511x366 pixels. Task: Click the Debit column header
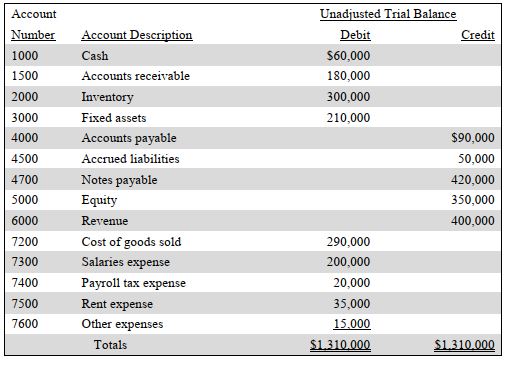(x=355, y=35)
